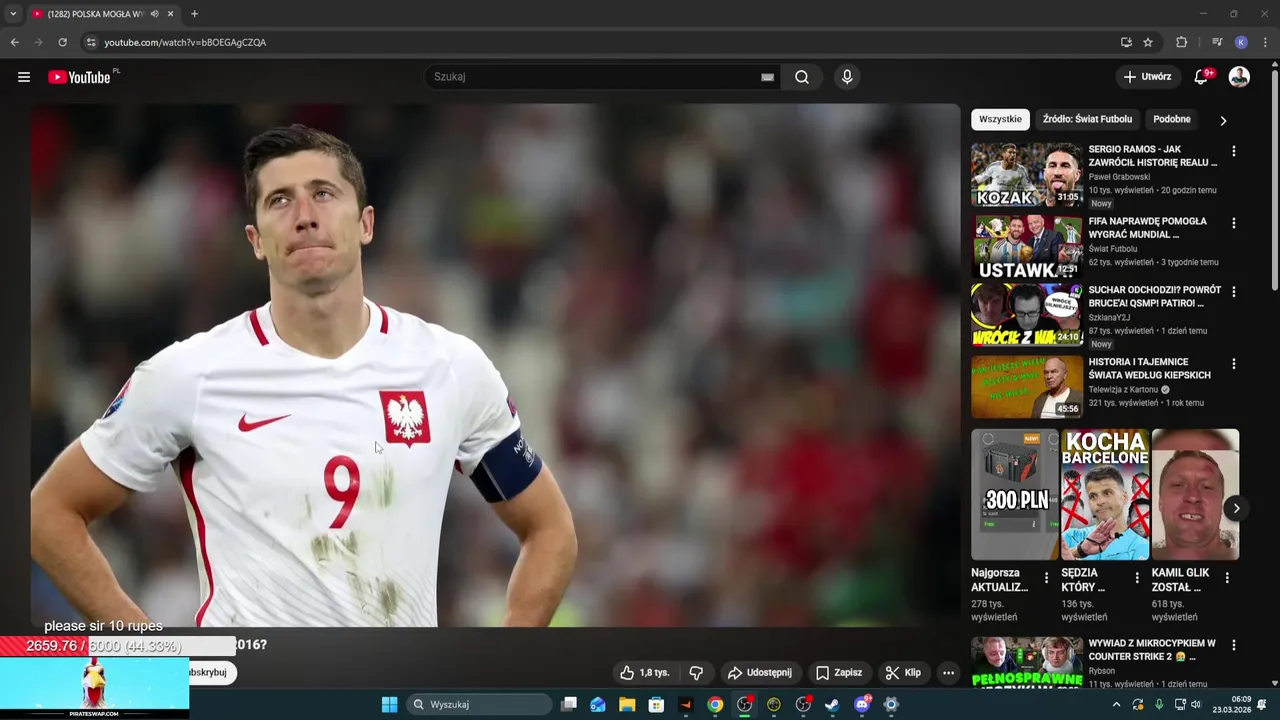Open options for Kamil Glik short
This screenshot has width=1280, height=720.
(1227, 578)
